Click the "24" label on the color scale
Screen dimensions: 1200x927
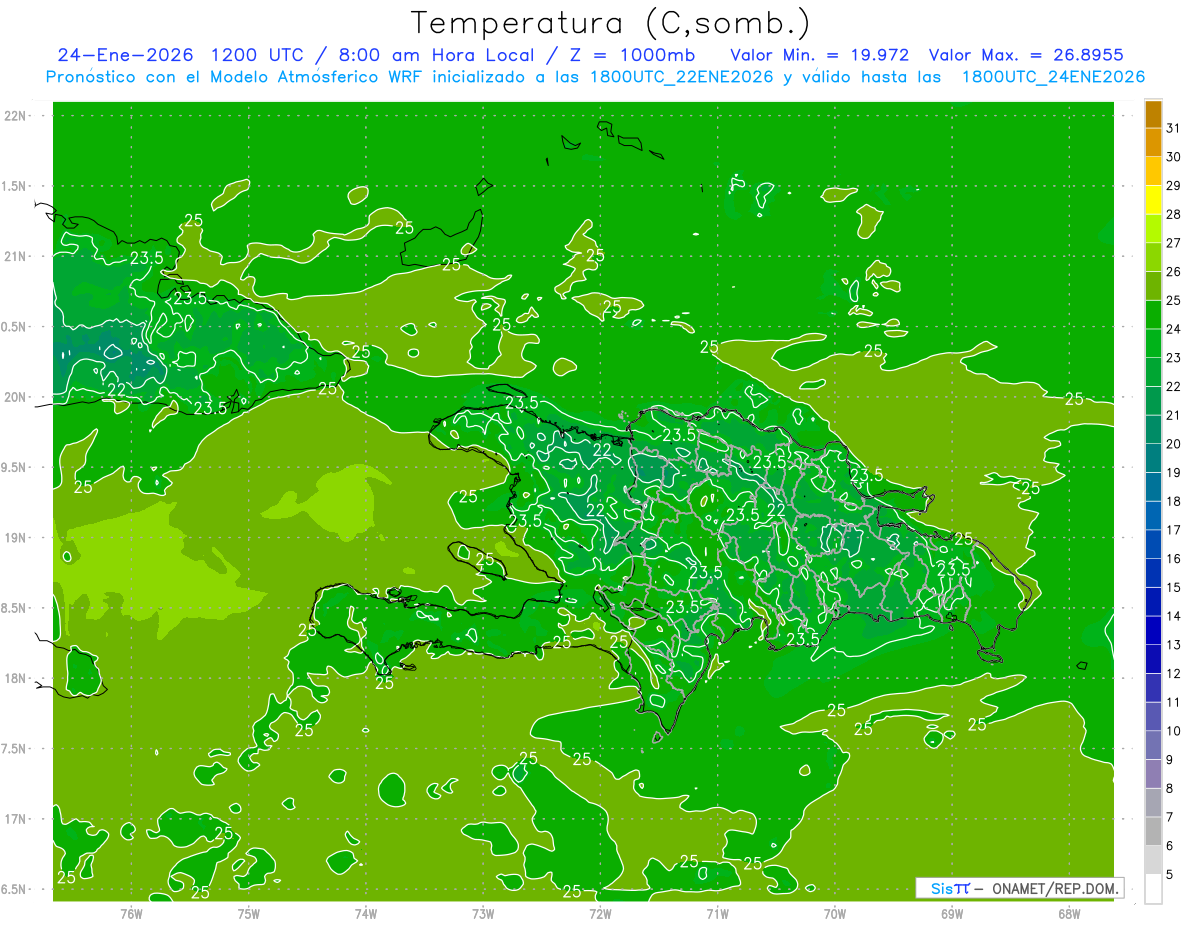pyautogui.click(x=1174, y=329)
